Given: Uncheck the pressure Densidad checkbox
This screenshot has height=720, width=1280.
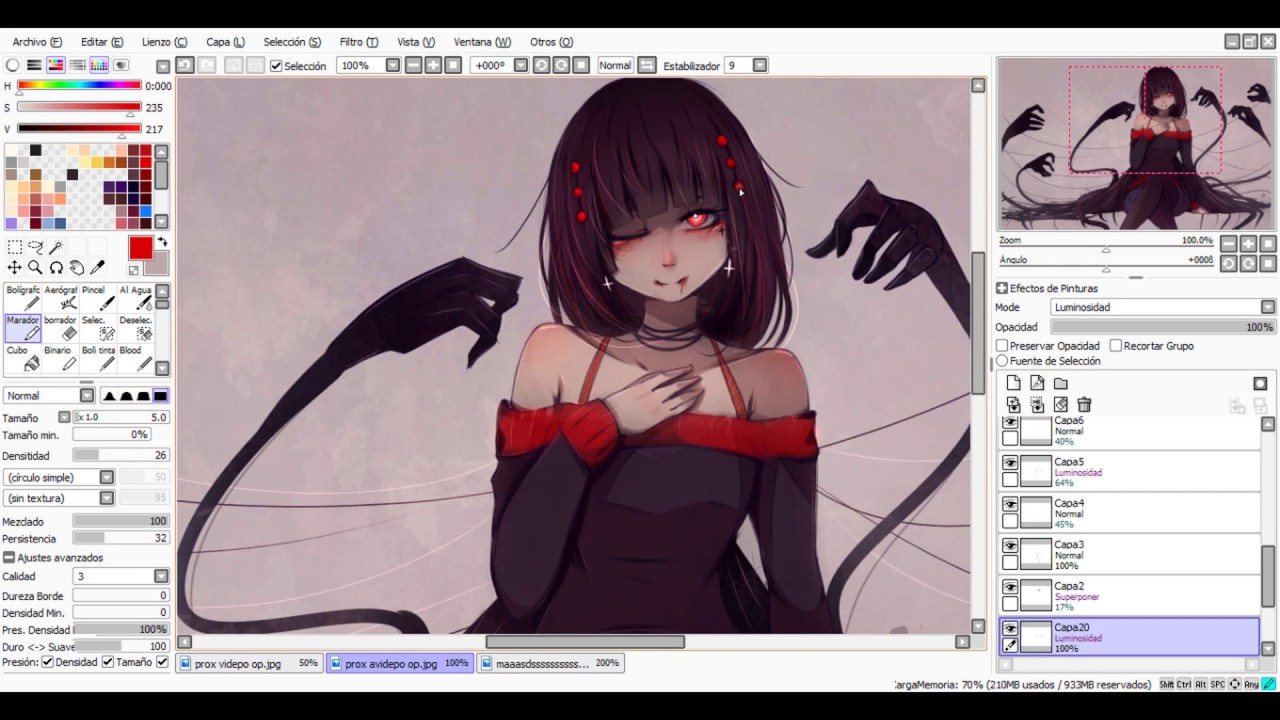Looking at the screenshot, I should 47,662.
